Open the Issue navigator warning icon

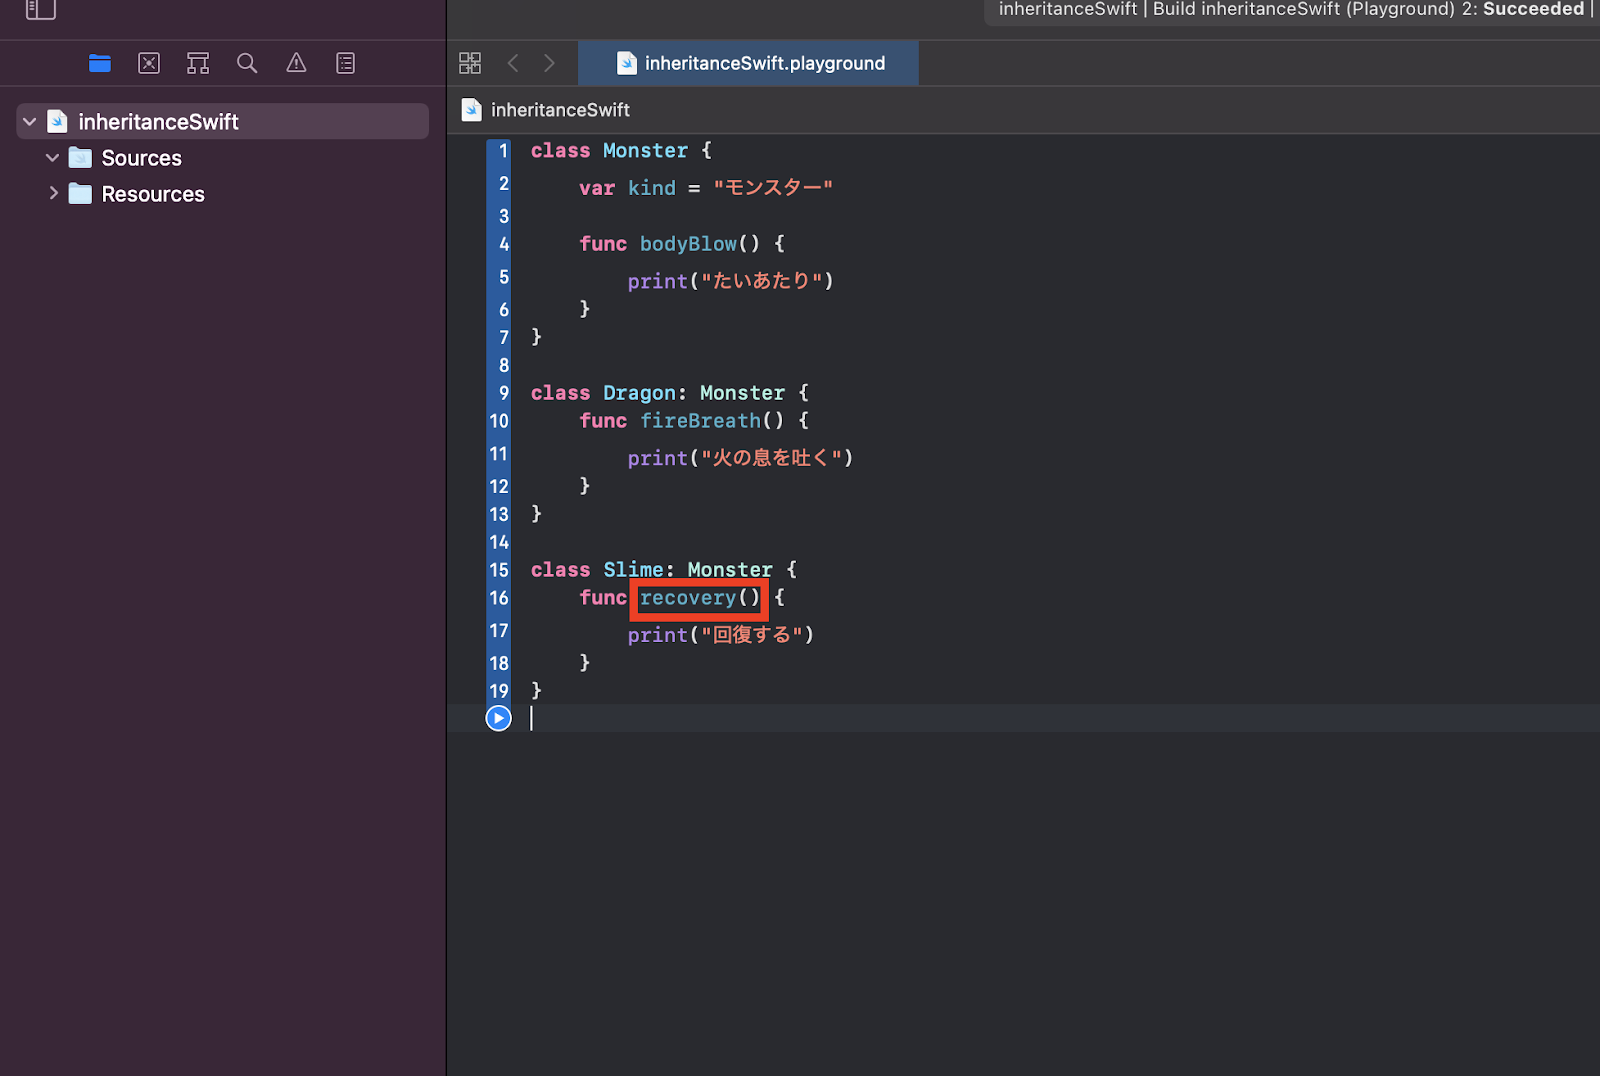click(296, 63)
